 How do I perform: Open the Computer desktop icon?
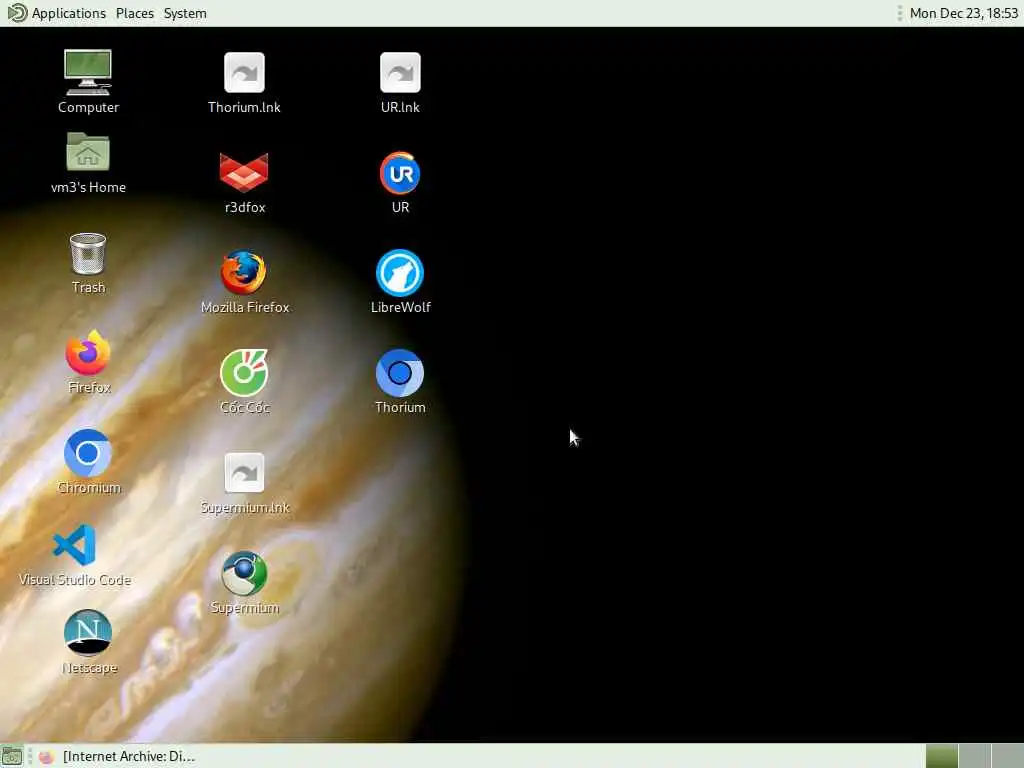pos(88,72)
